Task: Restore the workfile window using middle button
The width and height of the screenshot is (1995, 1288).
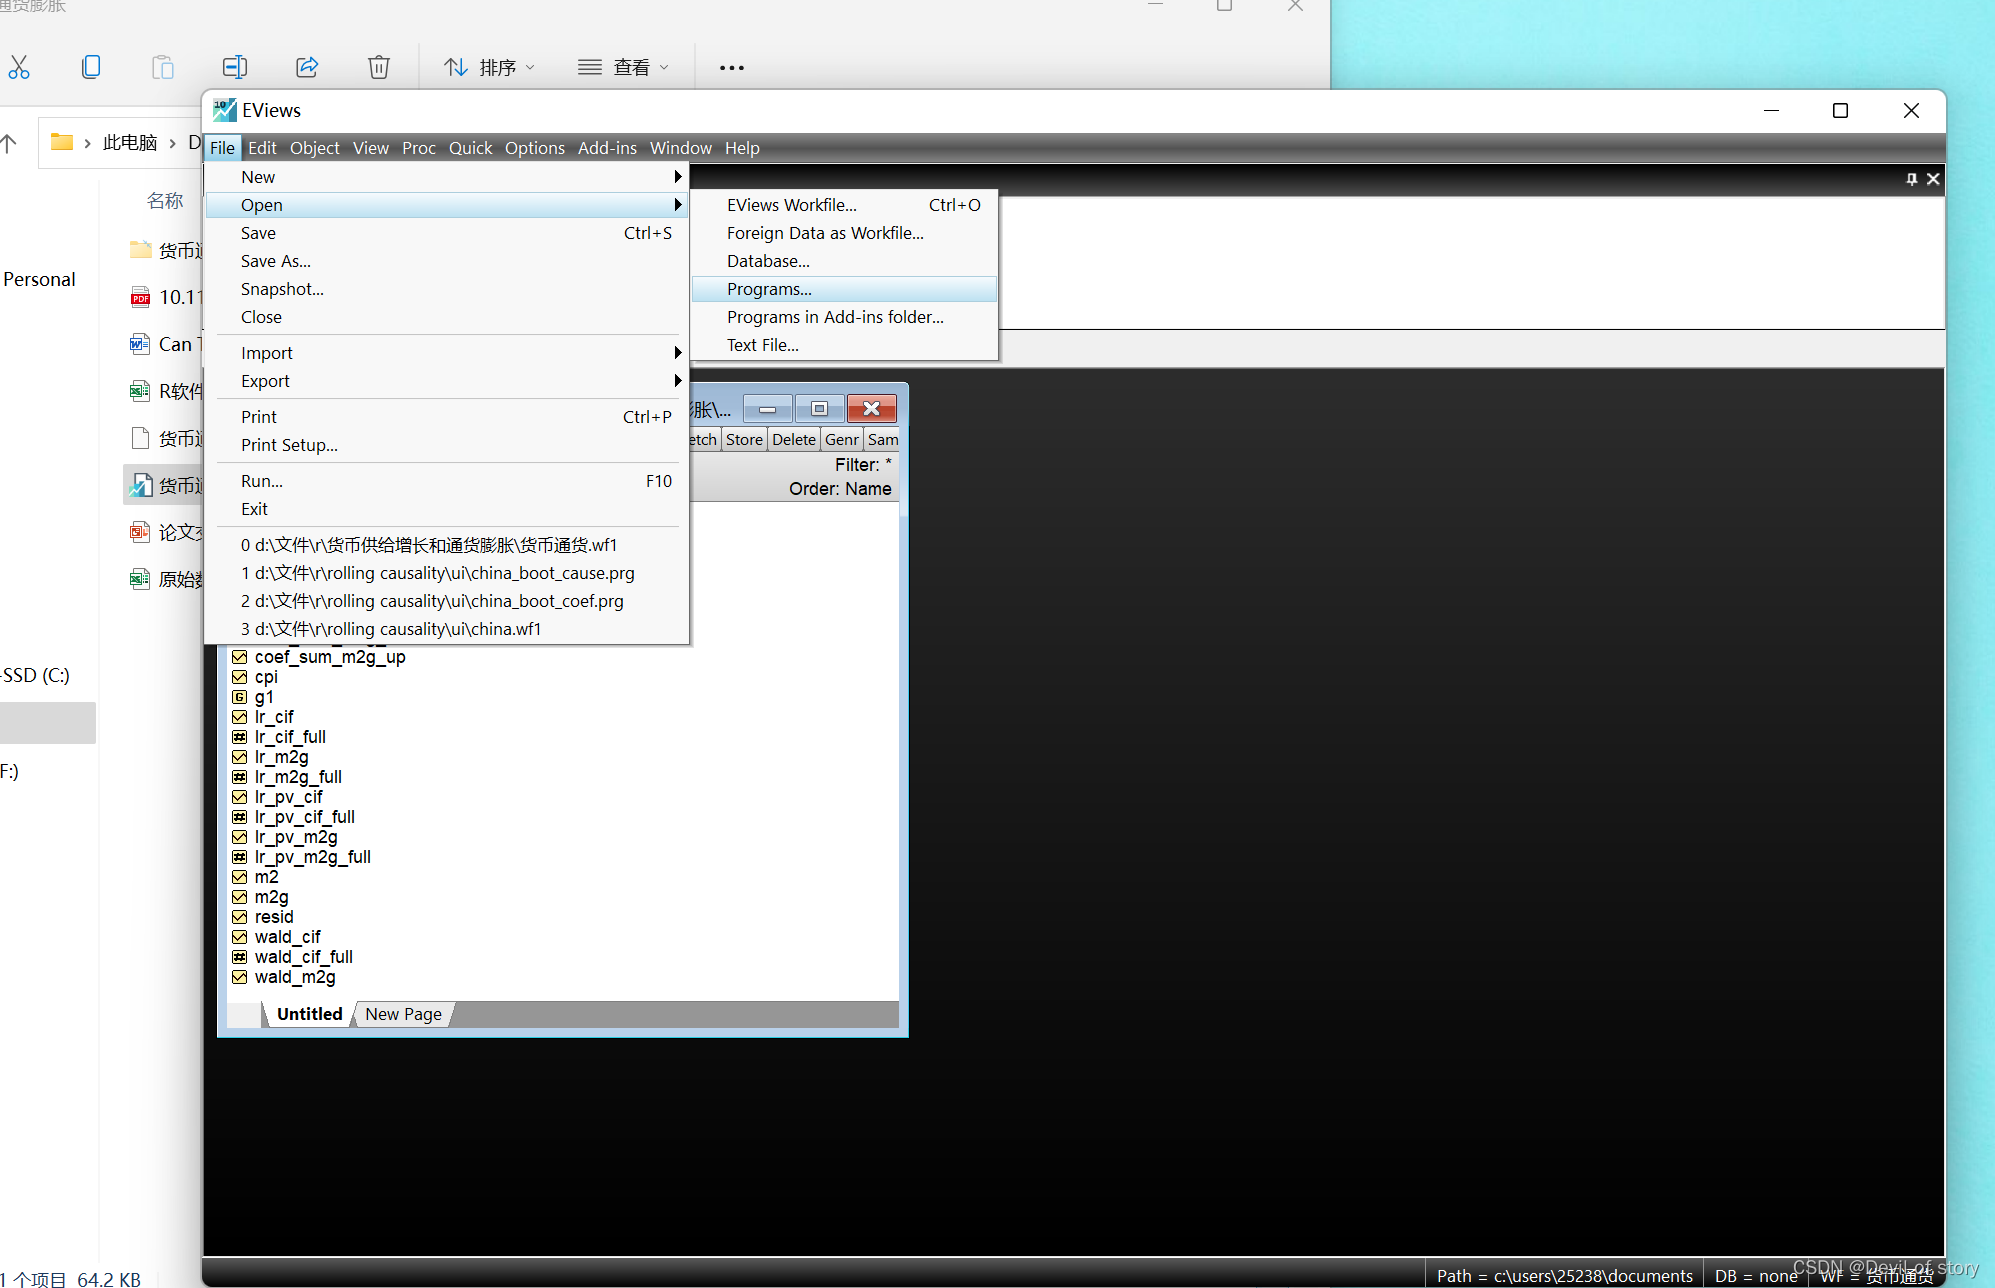Action: 819,408
